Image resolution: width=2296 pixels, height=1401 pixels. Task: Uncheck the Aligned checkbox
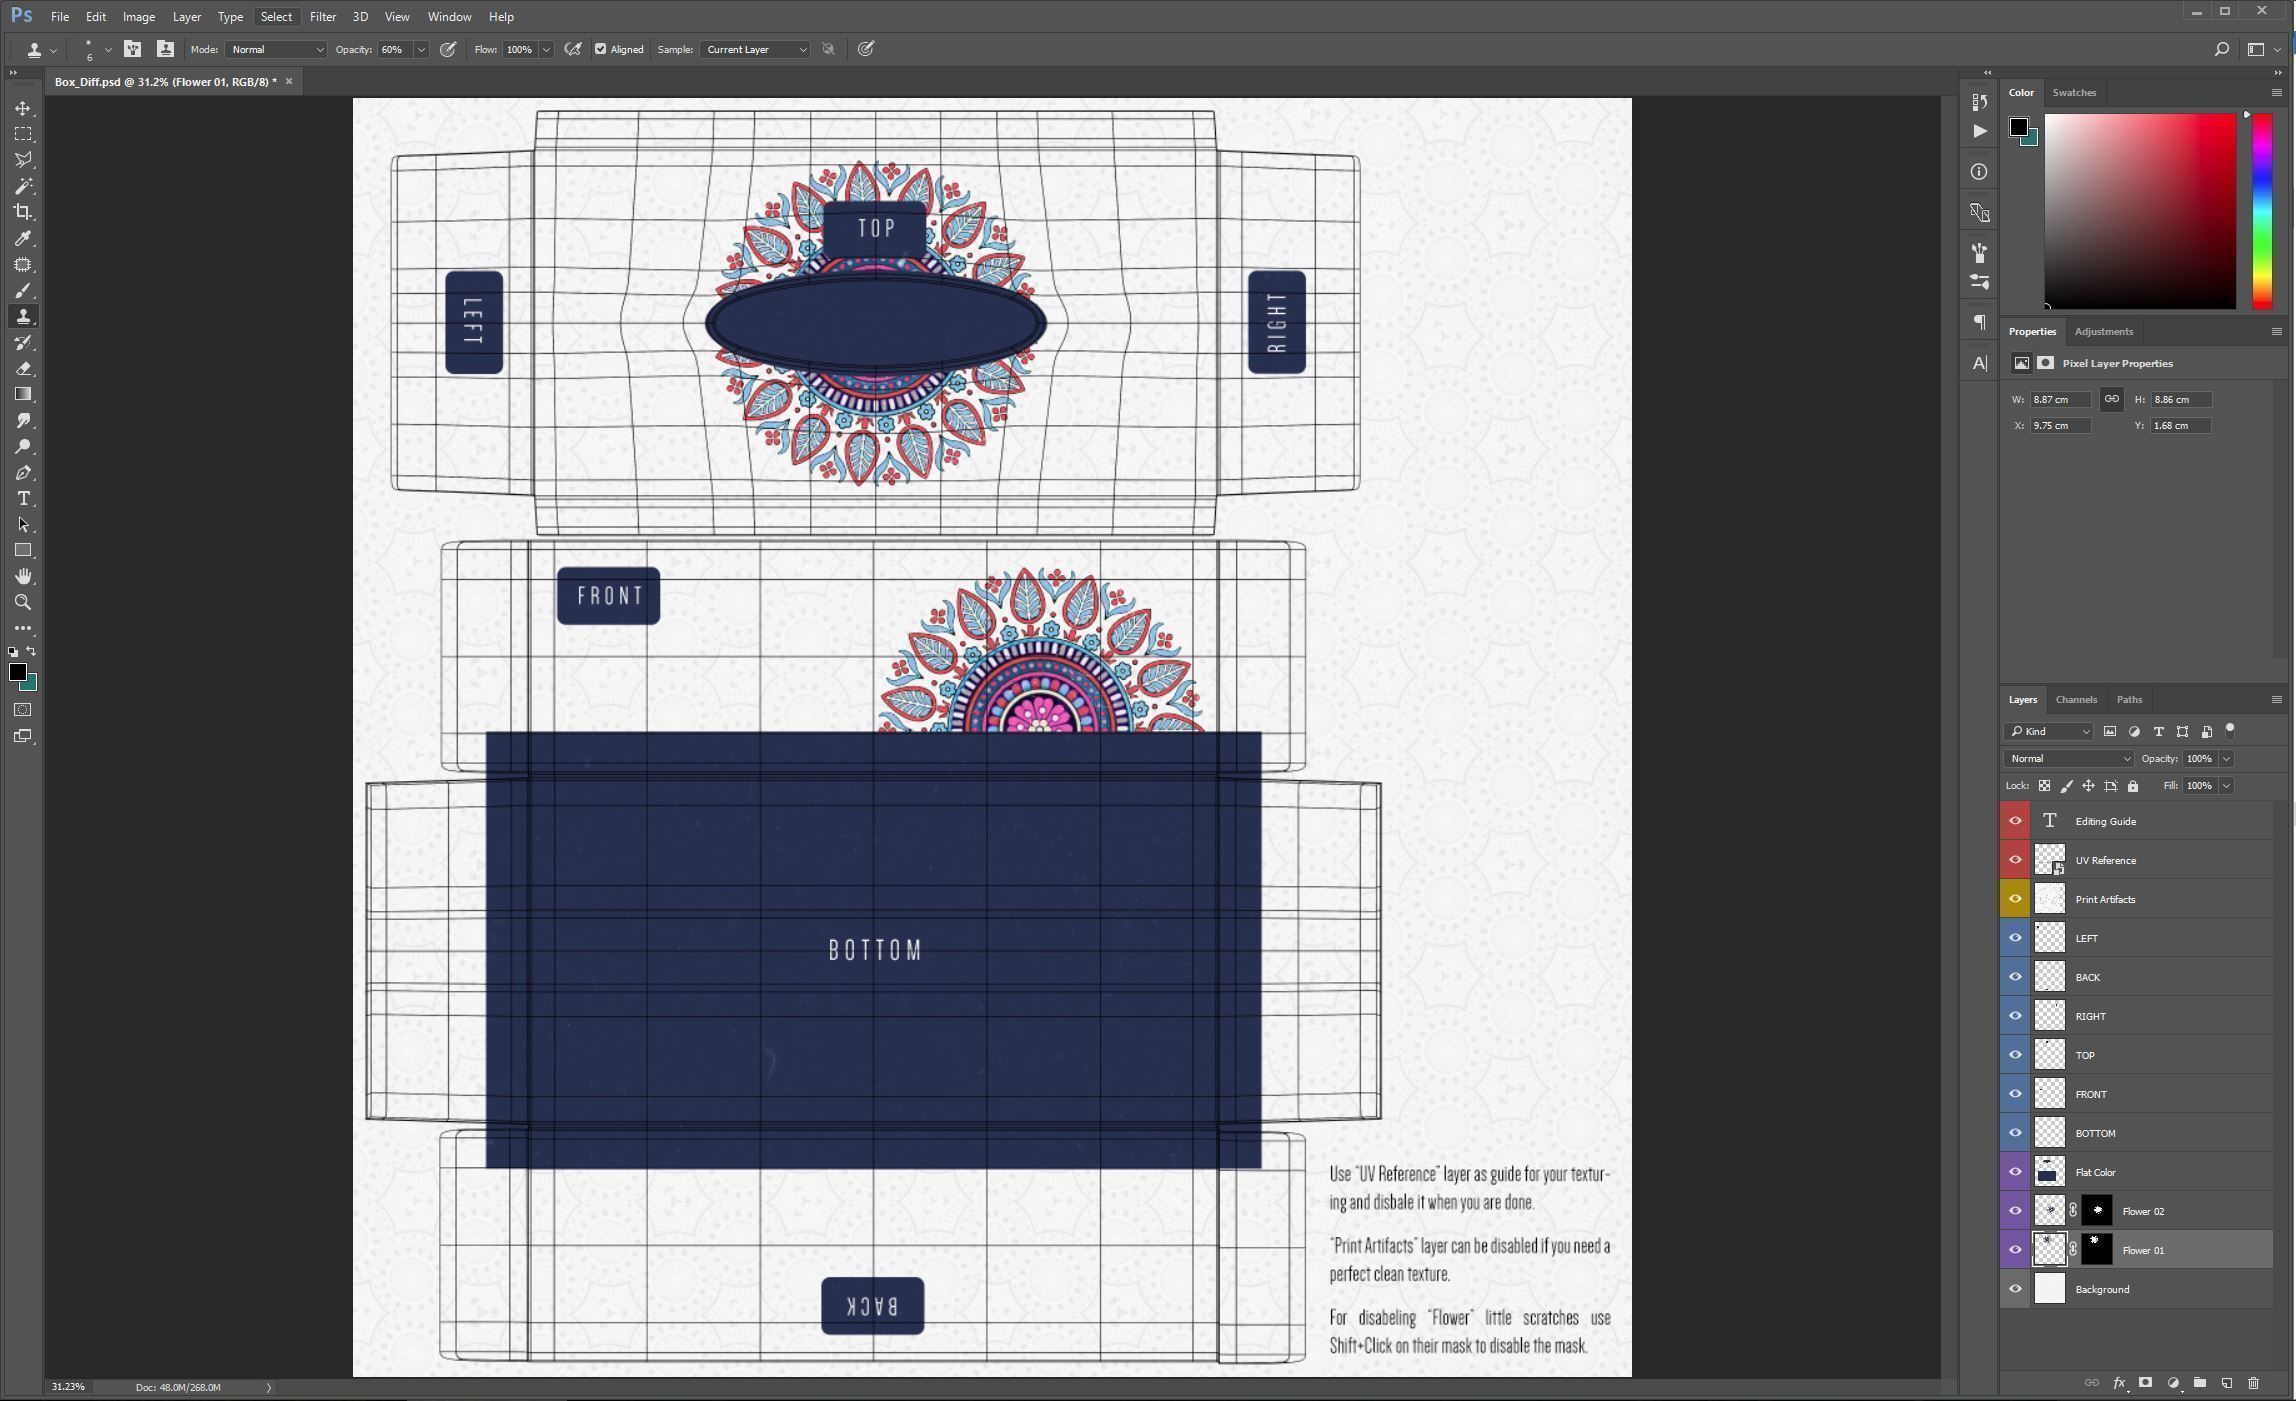[601, 49]
